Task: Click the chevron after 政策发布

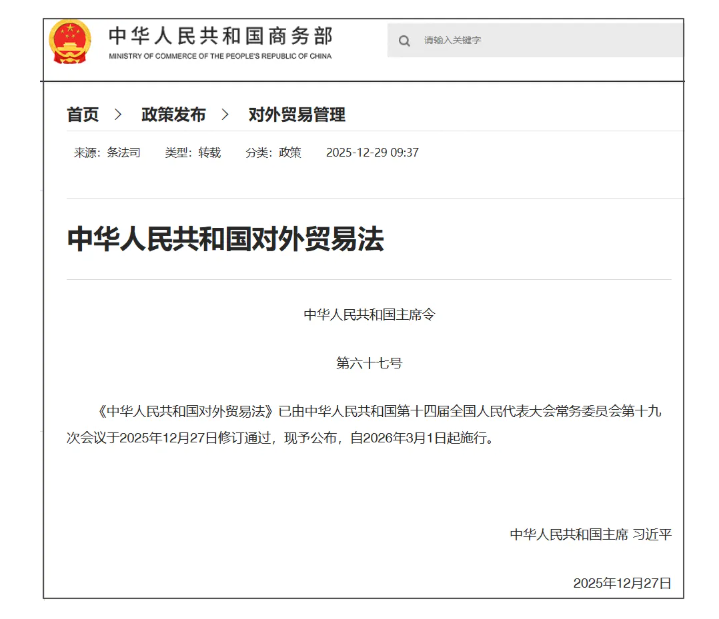Action: pyautogui.click(x=226, y=115)
